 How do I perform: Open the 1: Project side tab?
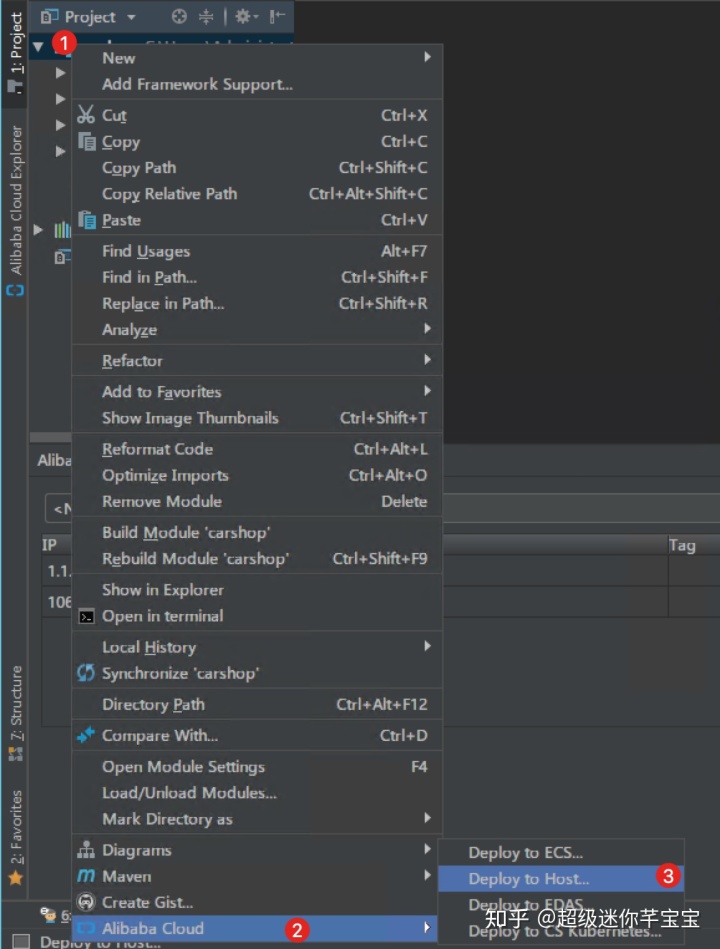click(15, 53)
